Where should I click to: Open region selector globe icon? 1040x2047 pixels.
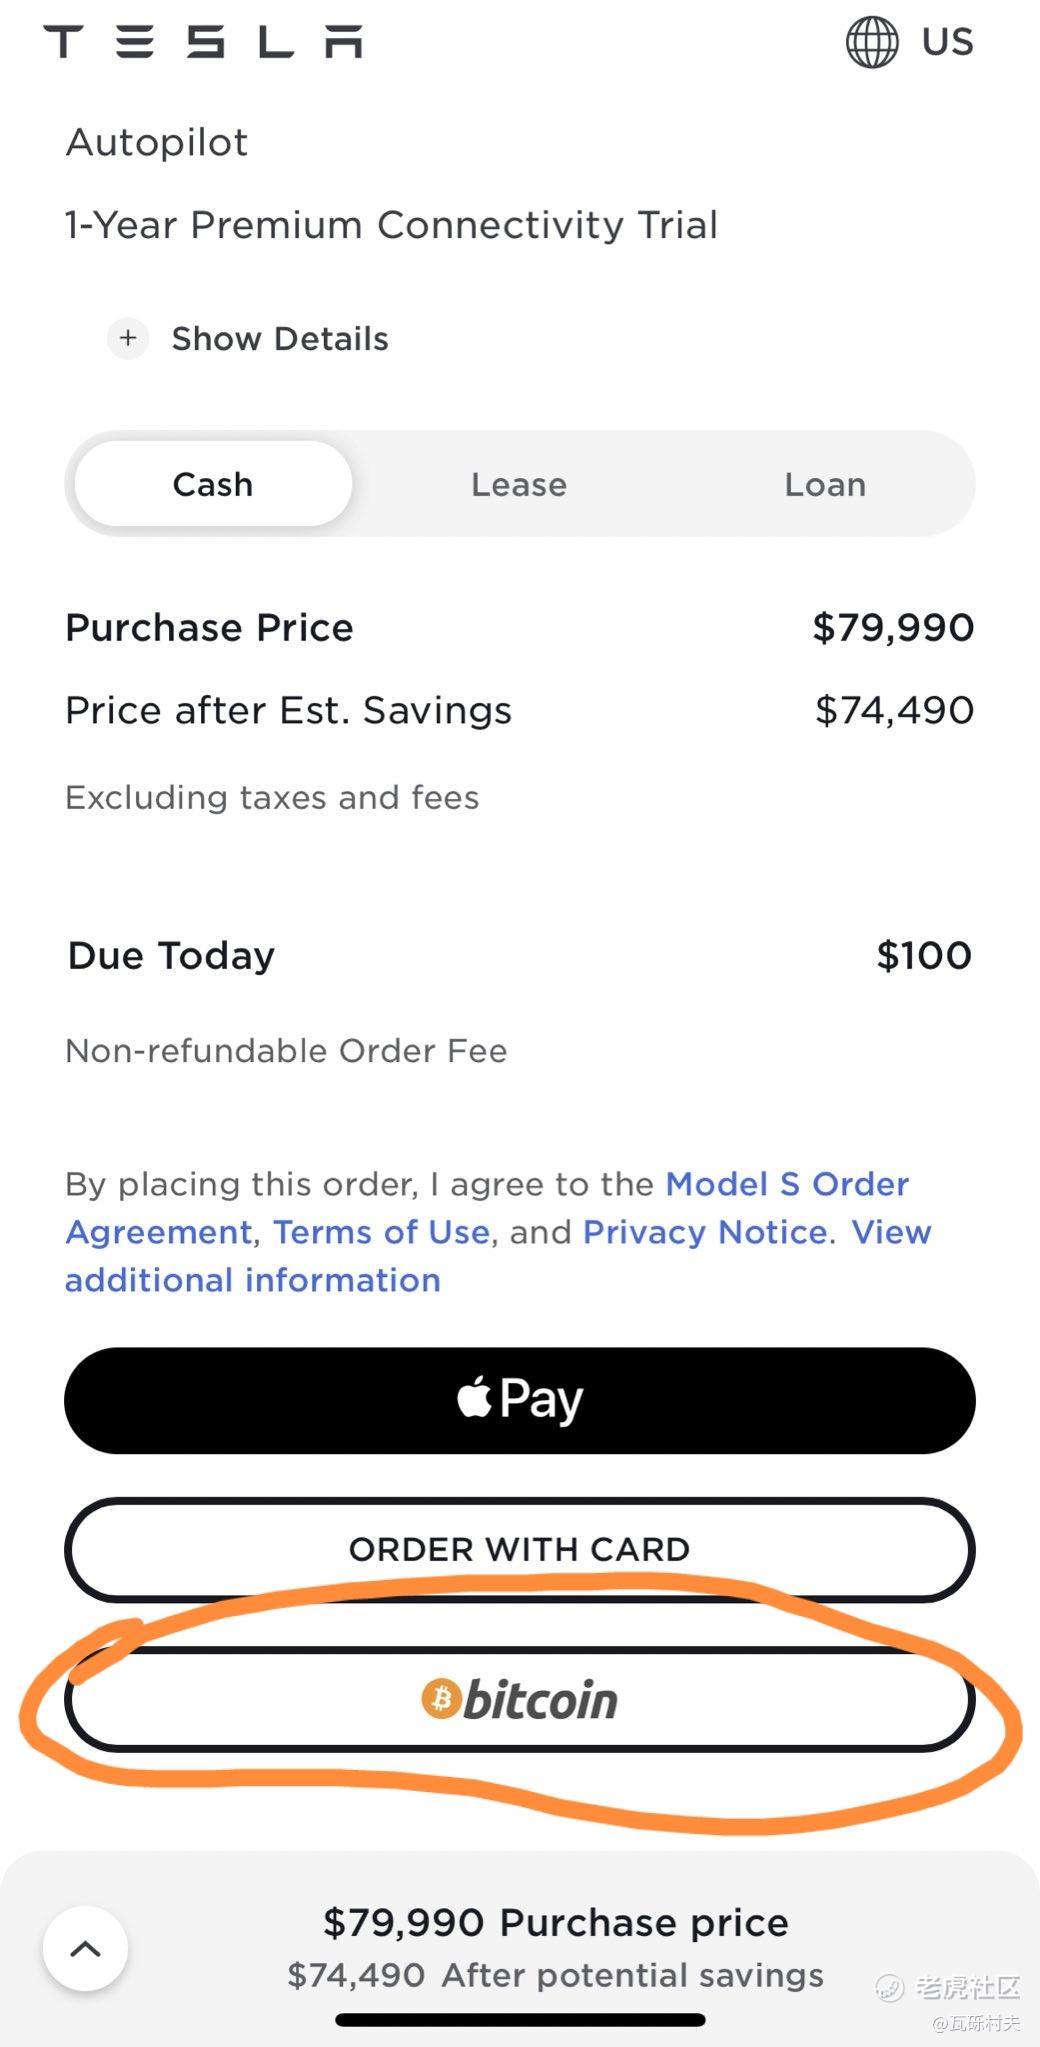pos(872,42)
